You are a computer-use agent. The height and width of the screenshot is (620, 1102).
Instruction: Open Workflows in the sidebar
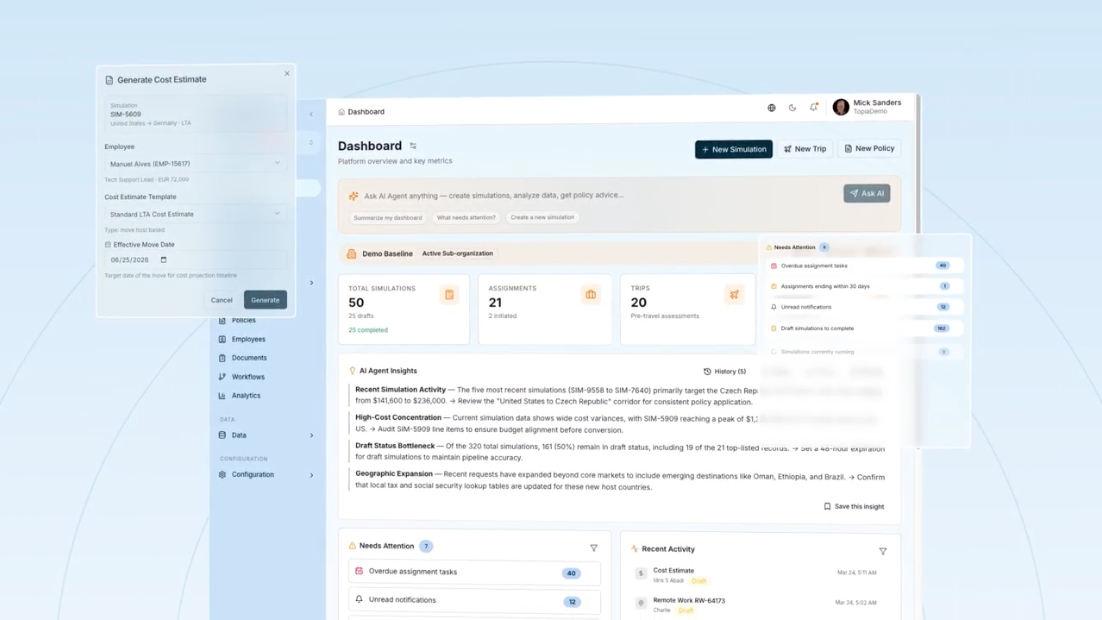click(248, 377)
